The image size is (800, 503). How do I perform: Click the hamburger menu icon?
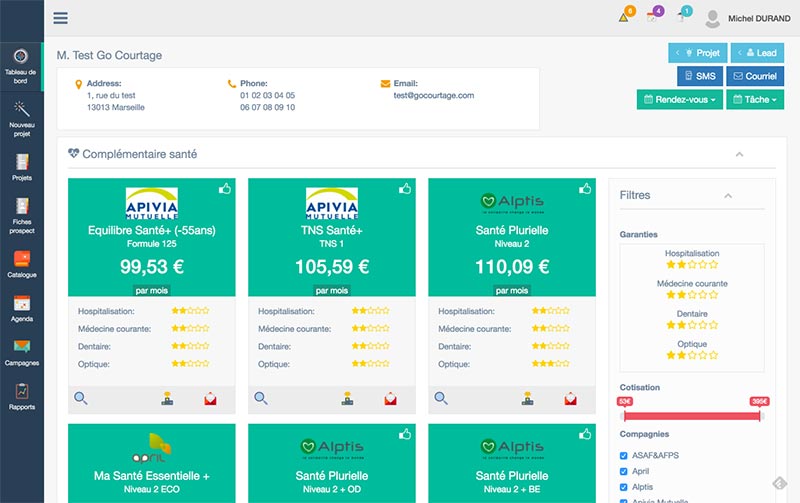point(61,17)
